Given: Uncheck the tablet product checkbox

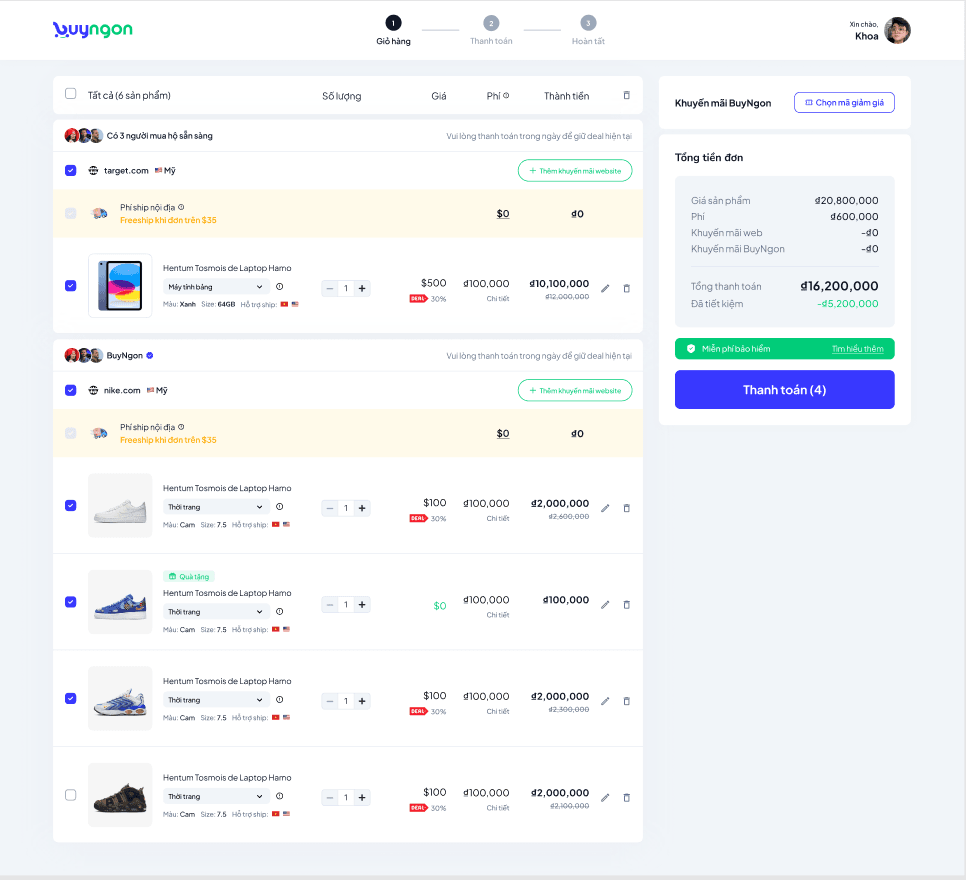Looking at the screenshot, I should click(x=71, y=286).
